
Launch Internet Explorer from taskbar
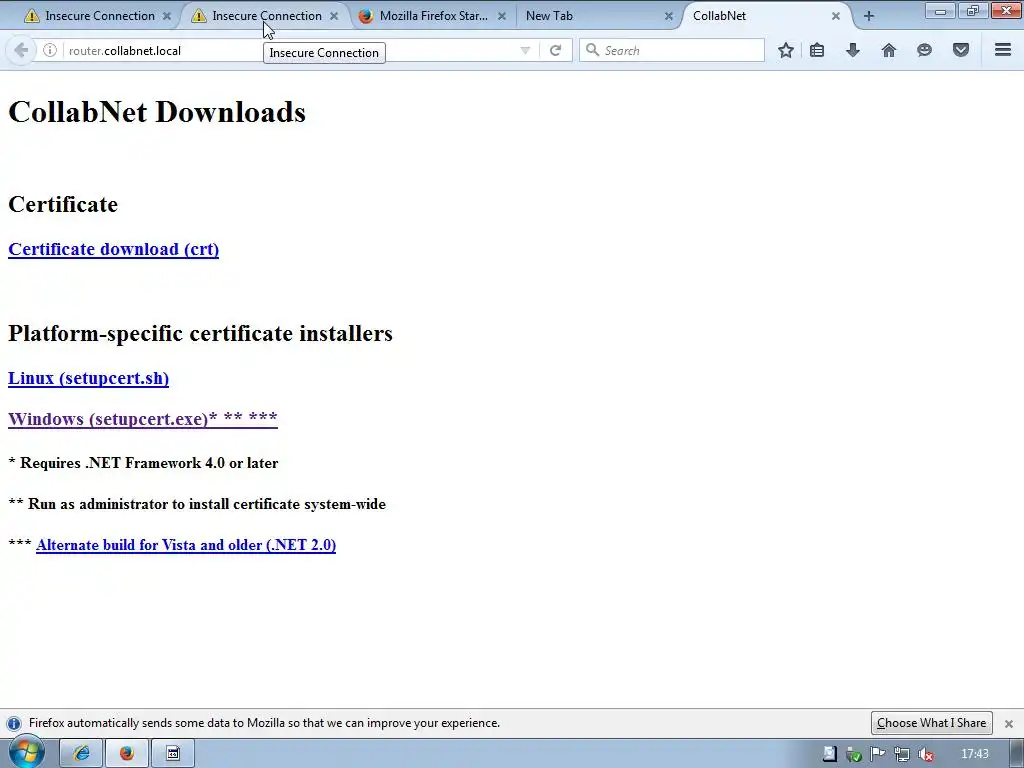[81, 754]
